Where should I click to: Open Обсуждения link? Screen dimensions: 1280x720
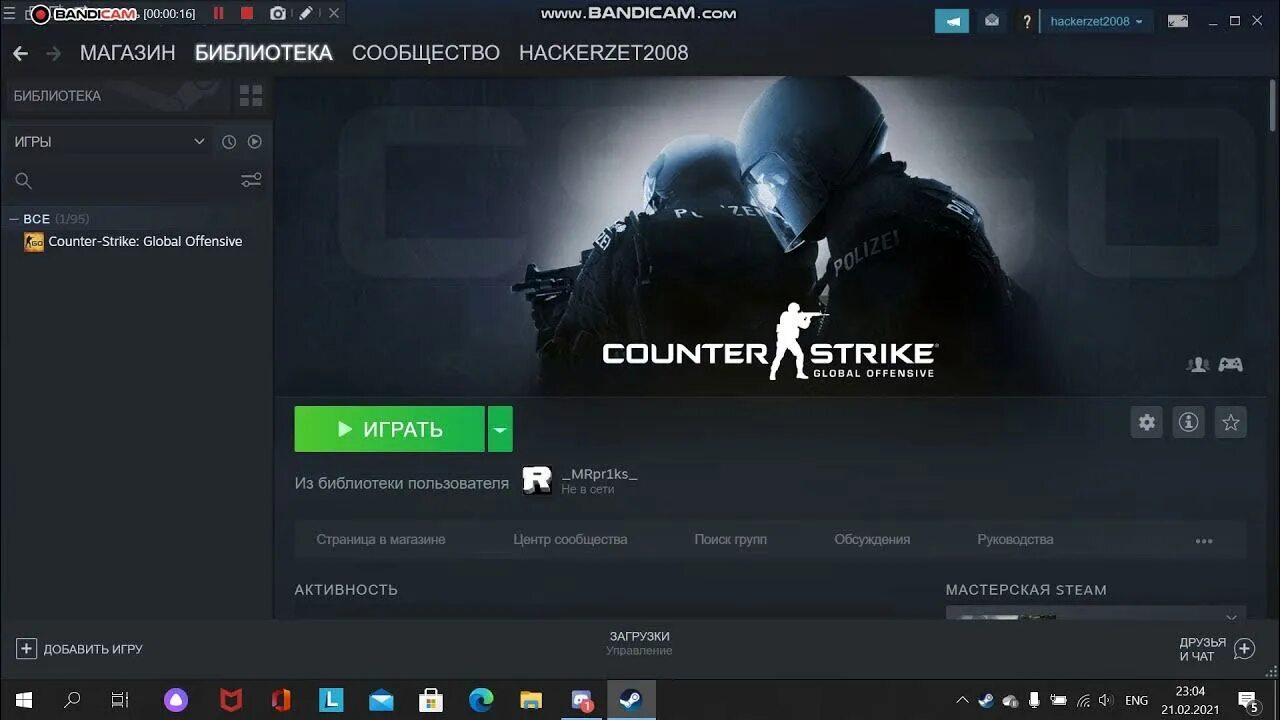872,539
